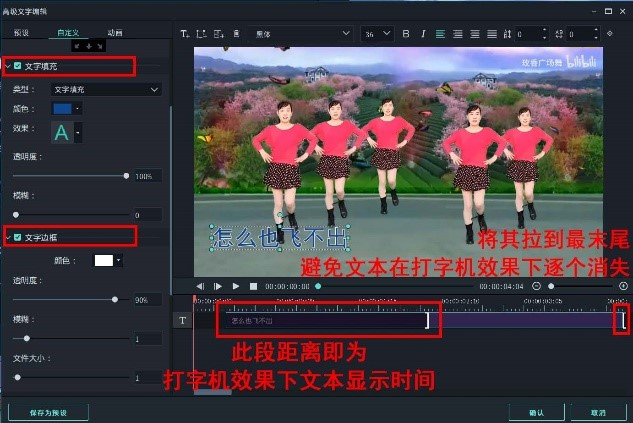
Task: Close the advanced text edit window
Action: (x=623, y=11)
